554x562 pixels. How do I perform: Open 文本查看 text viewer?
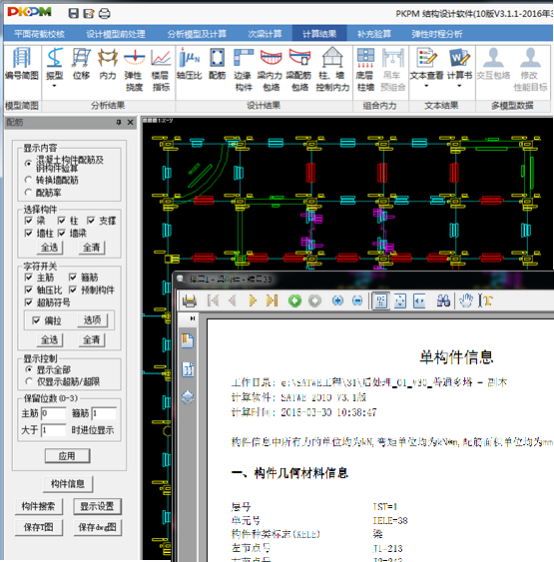point(426,63)
